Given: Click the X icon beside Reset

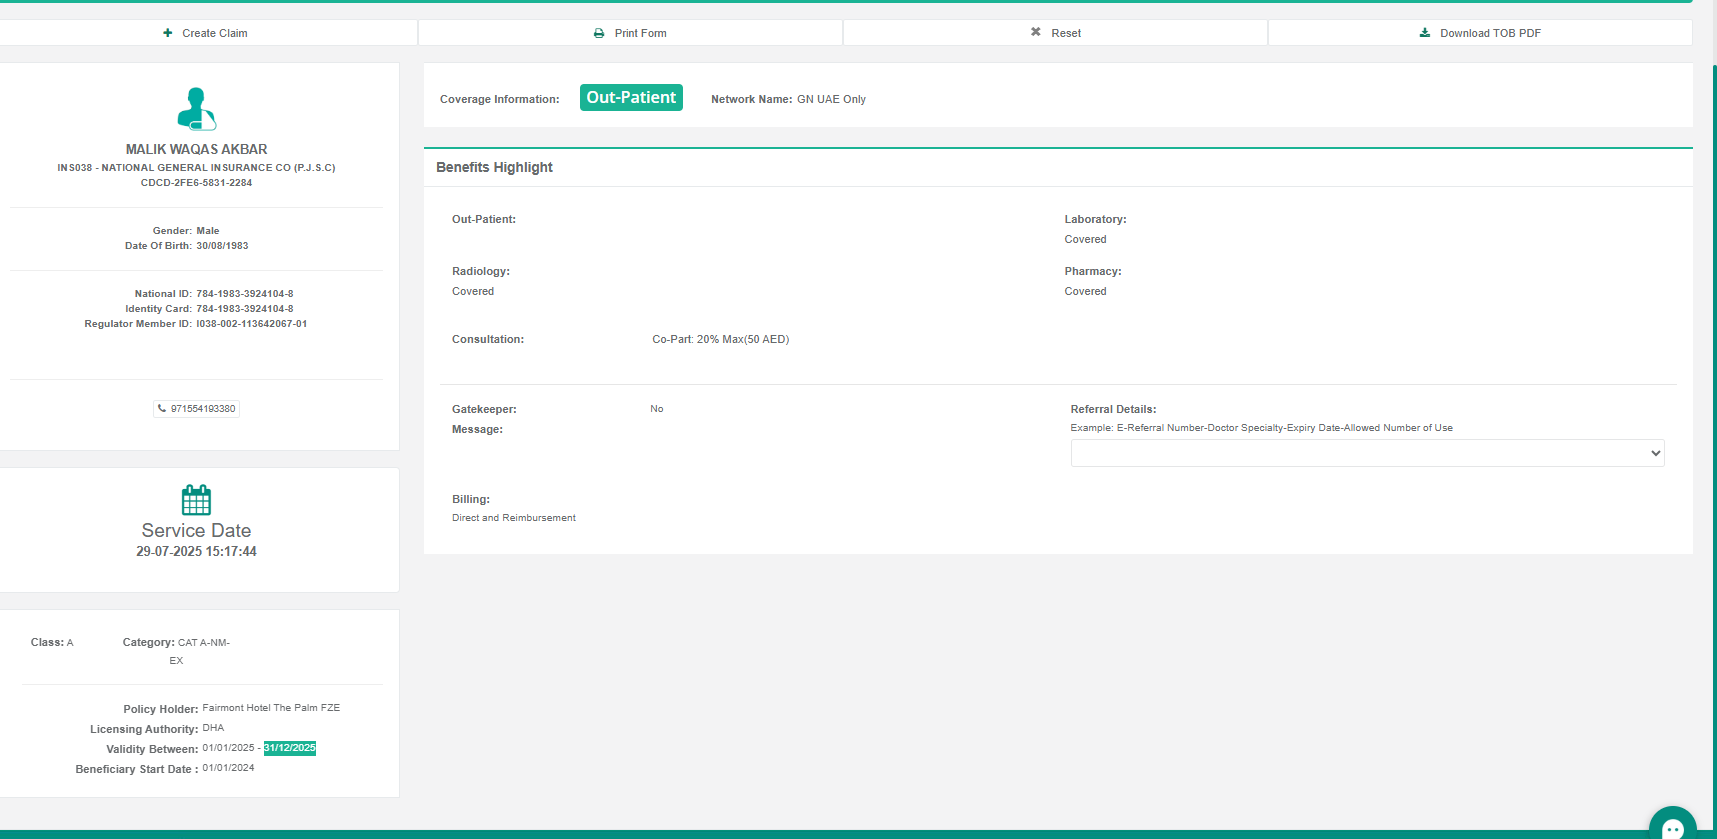Looking at the screenshot, I should click(1036, 32).
